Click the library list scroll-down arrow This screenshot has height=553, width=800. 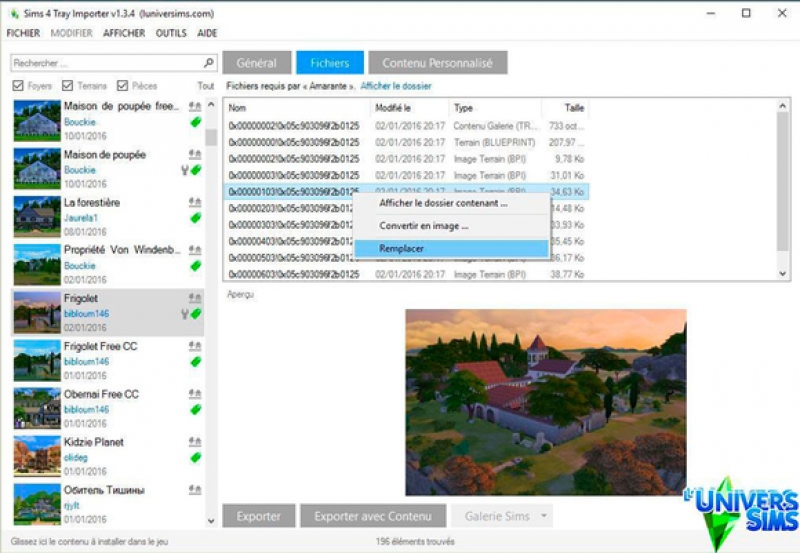[x=211, y=521]
